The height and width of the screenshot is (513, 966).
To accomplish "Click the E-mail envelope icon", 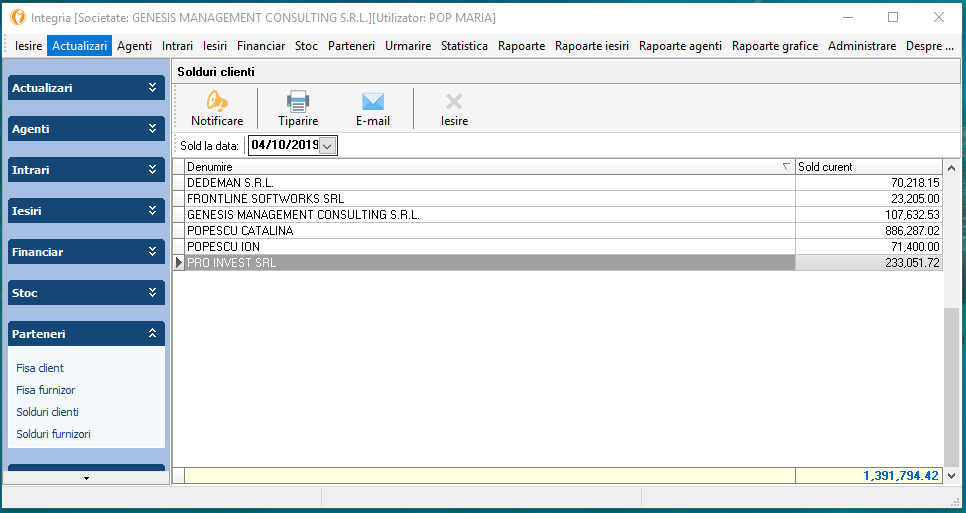I will pyautogui.click(x=373, y=101).
